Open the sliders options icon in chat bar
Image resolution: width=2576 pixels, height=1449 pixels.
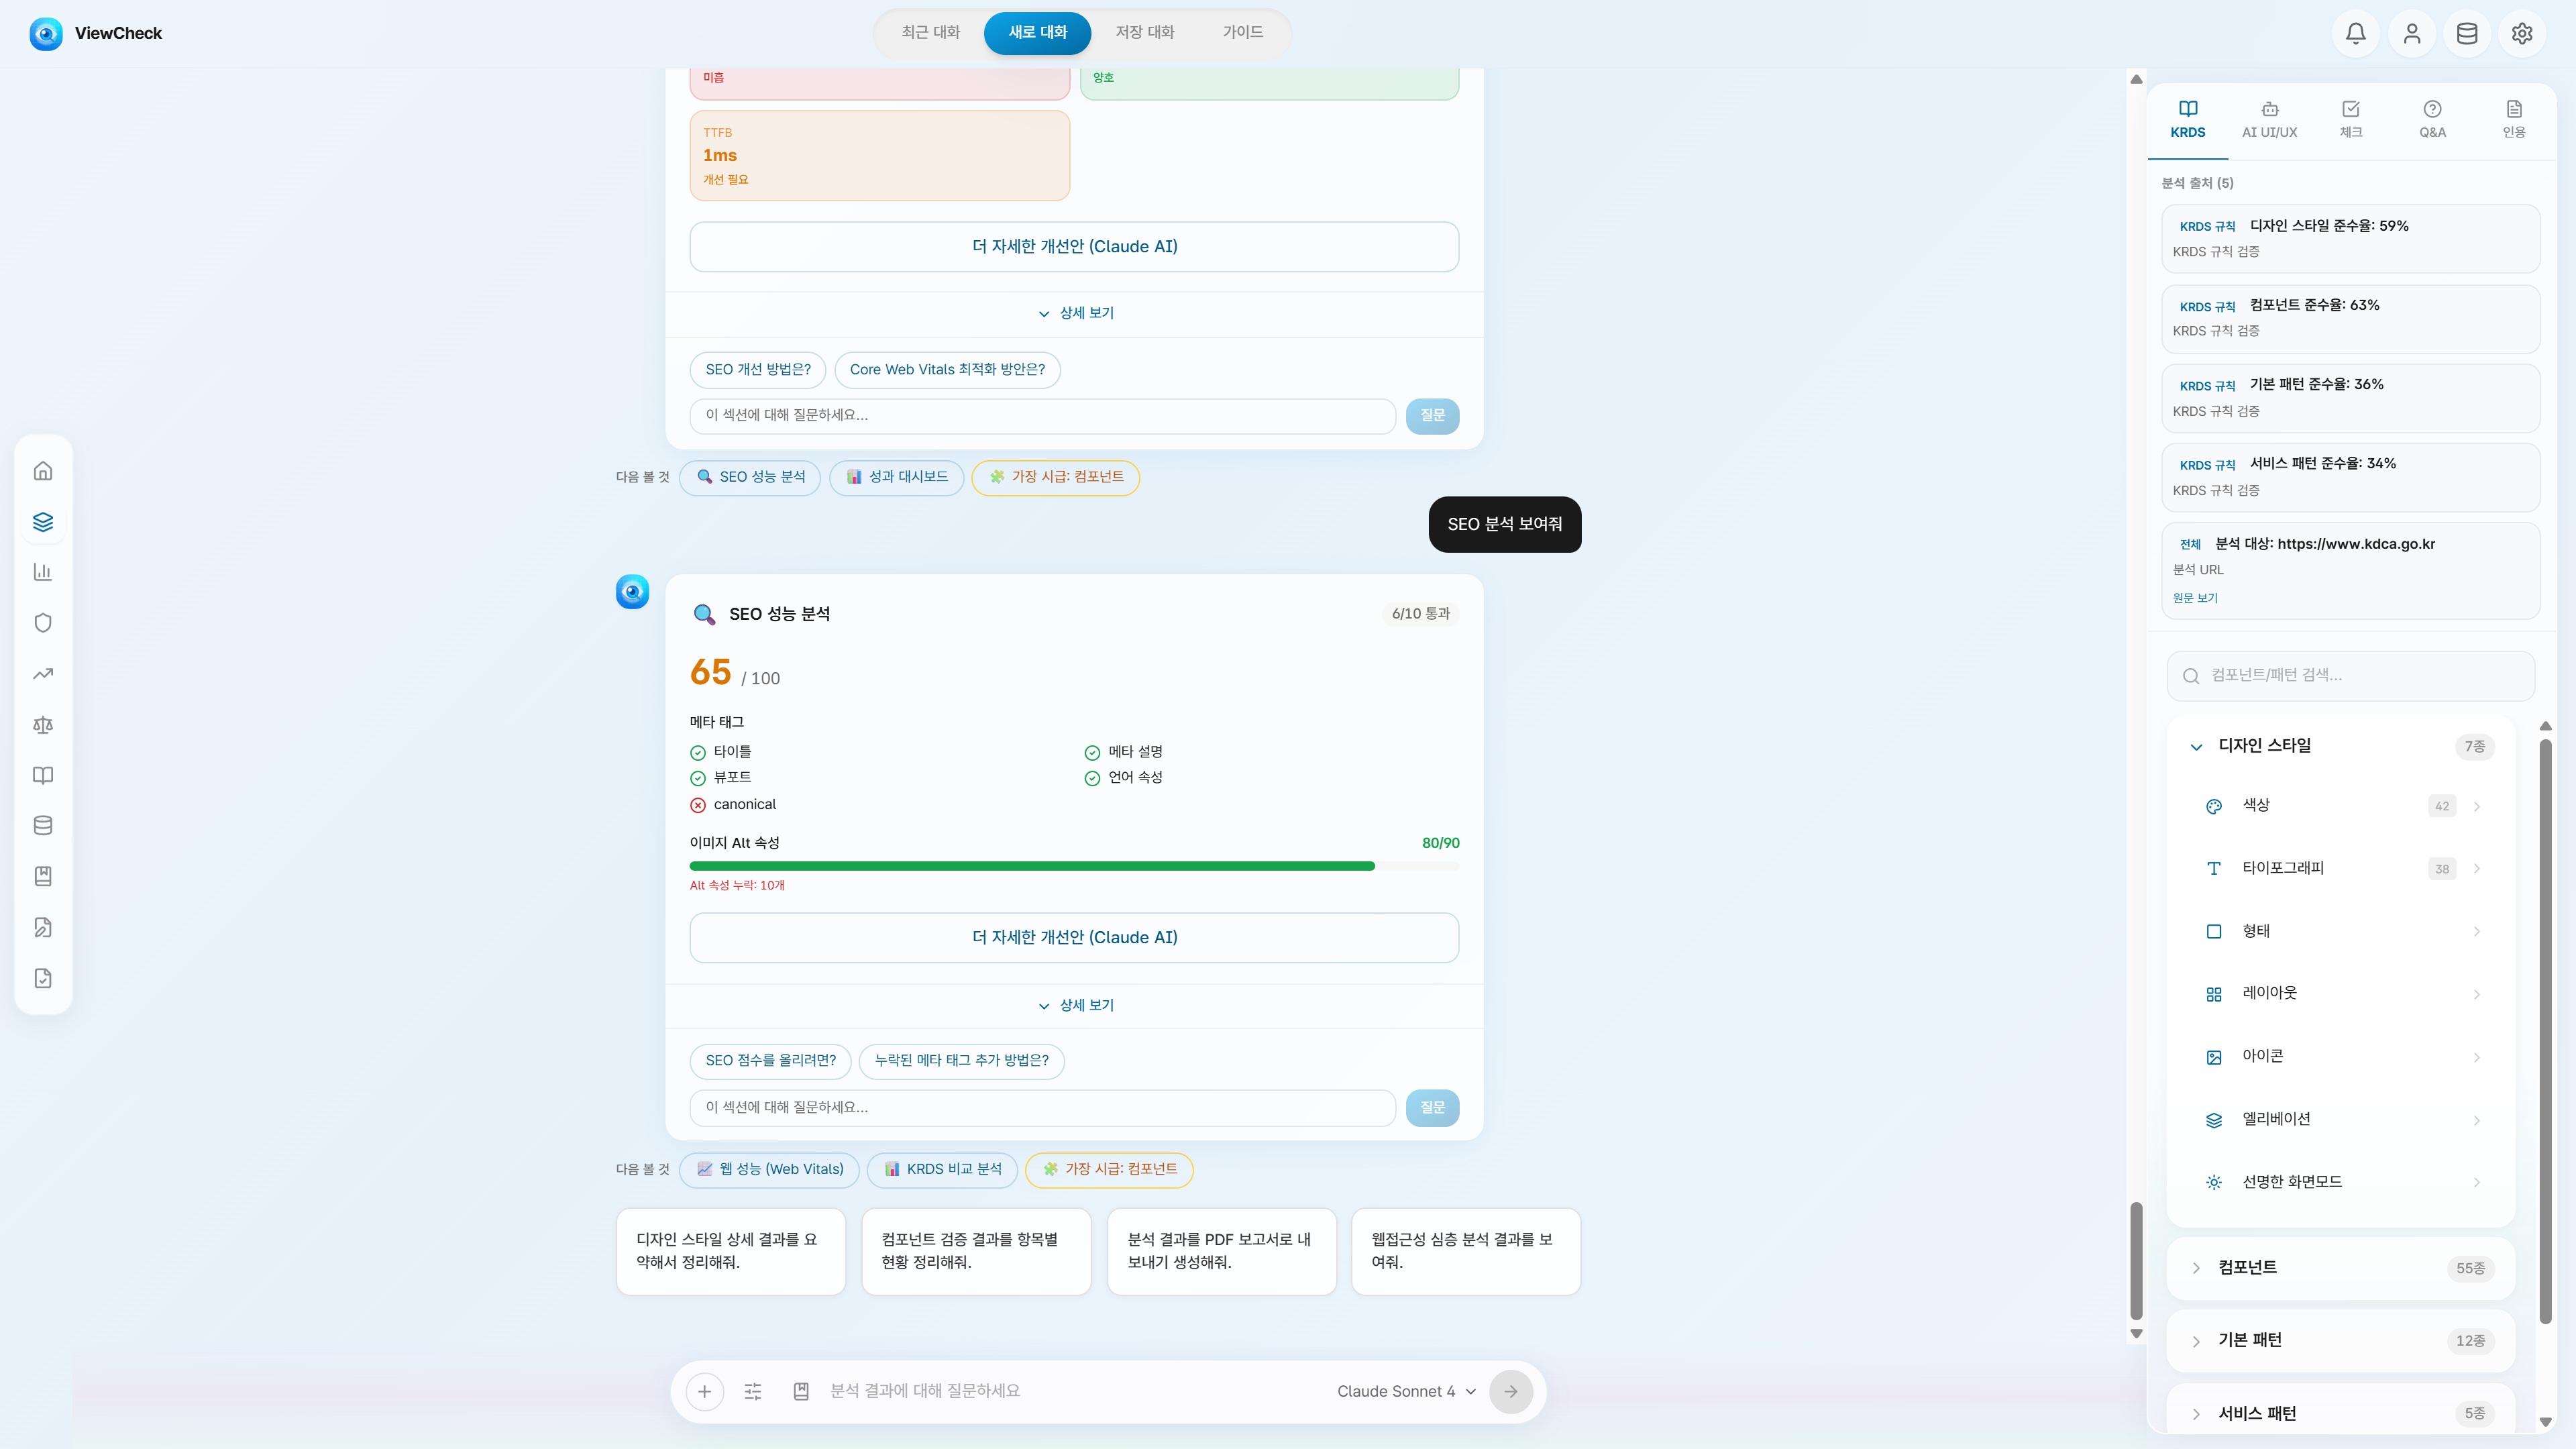(x=753, y=1391)
